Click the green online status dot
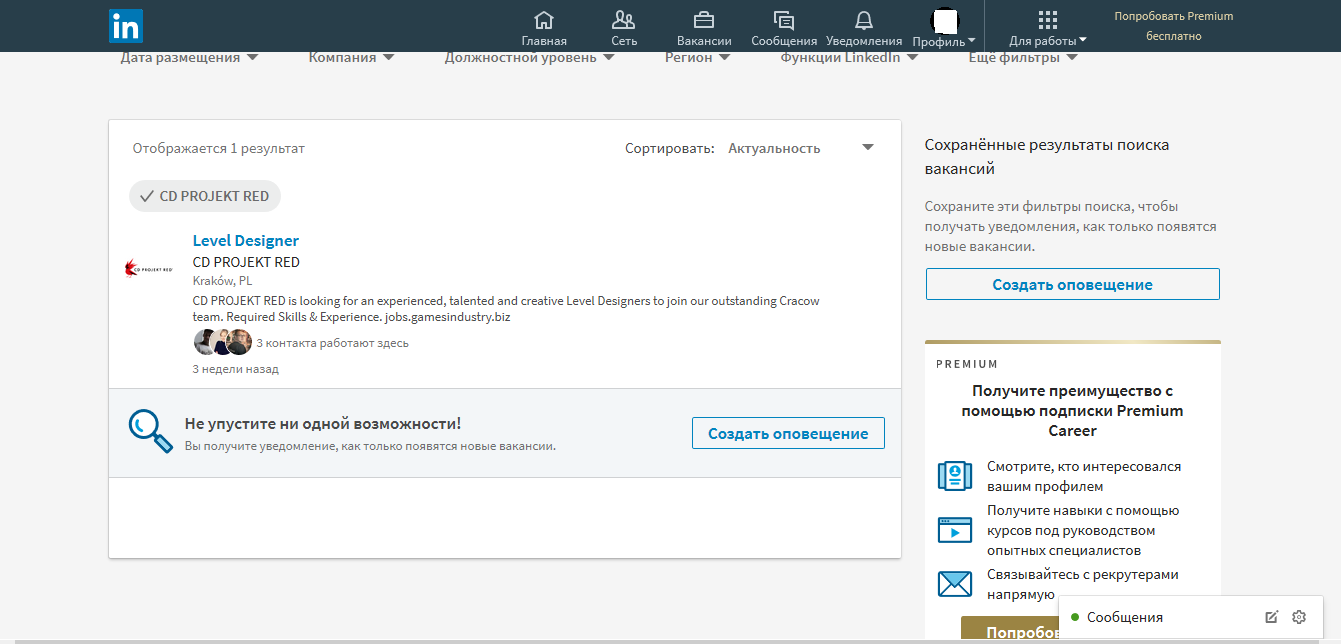1341x644 pixels. [x=1075, y=617]
